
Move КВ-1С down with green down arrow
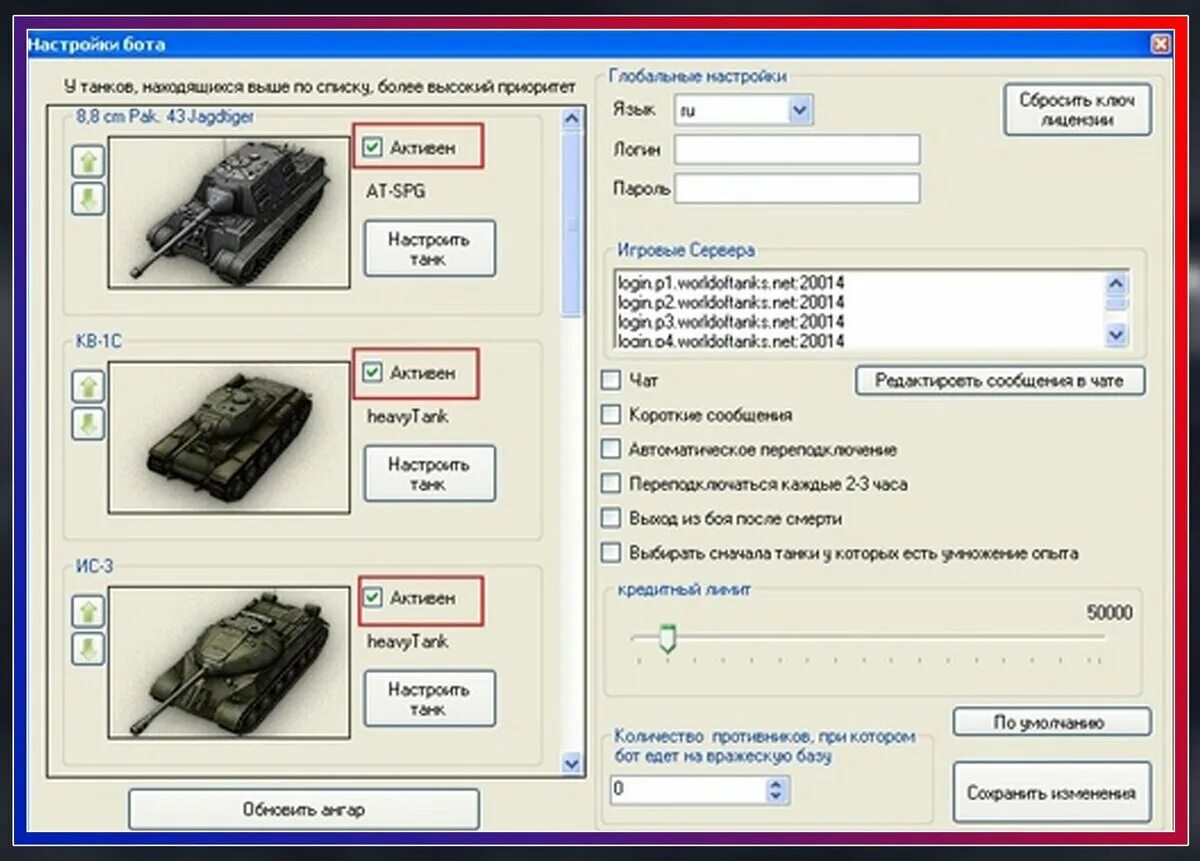point(88,424)
